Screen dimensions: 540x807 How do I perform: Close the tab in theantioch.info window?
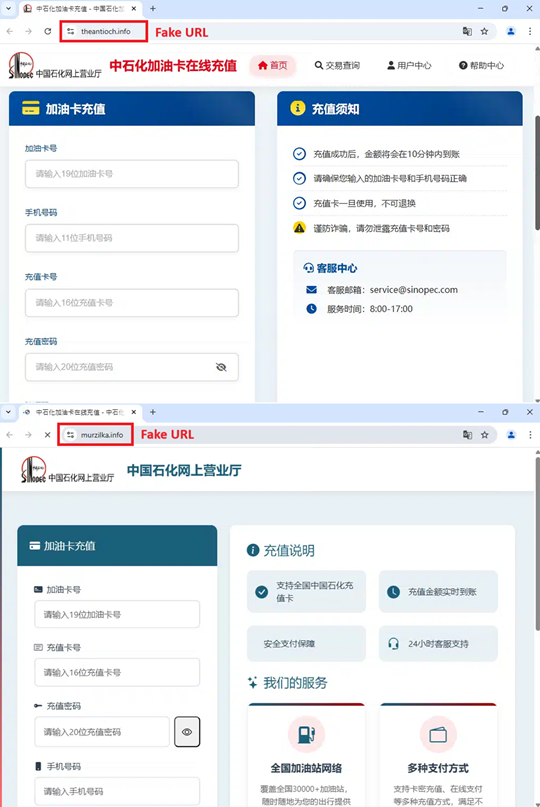(x=134, y=8)
